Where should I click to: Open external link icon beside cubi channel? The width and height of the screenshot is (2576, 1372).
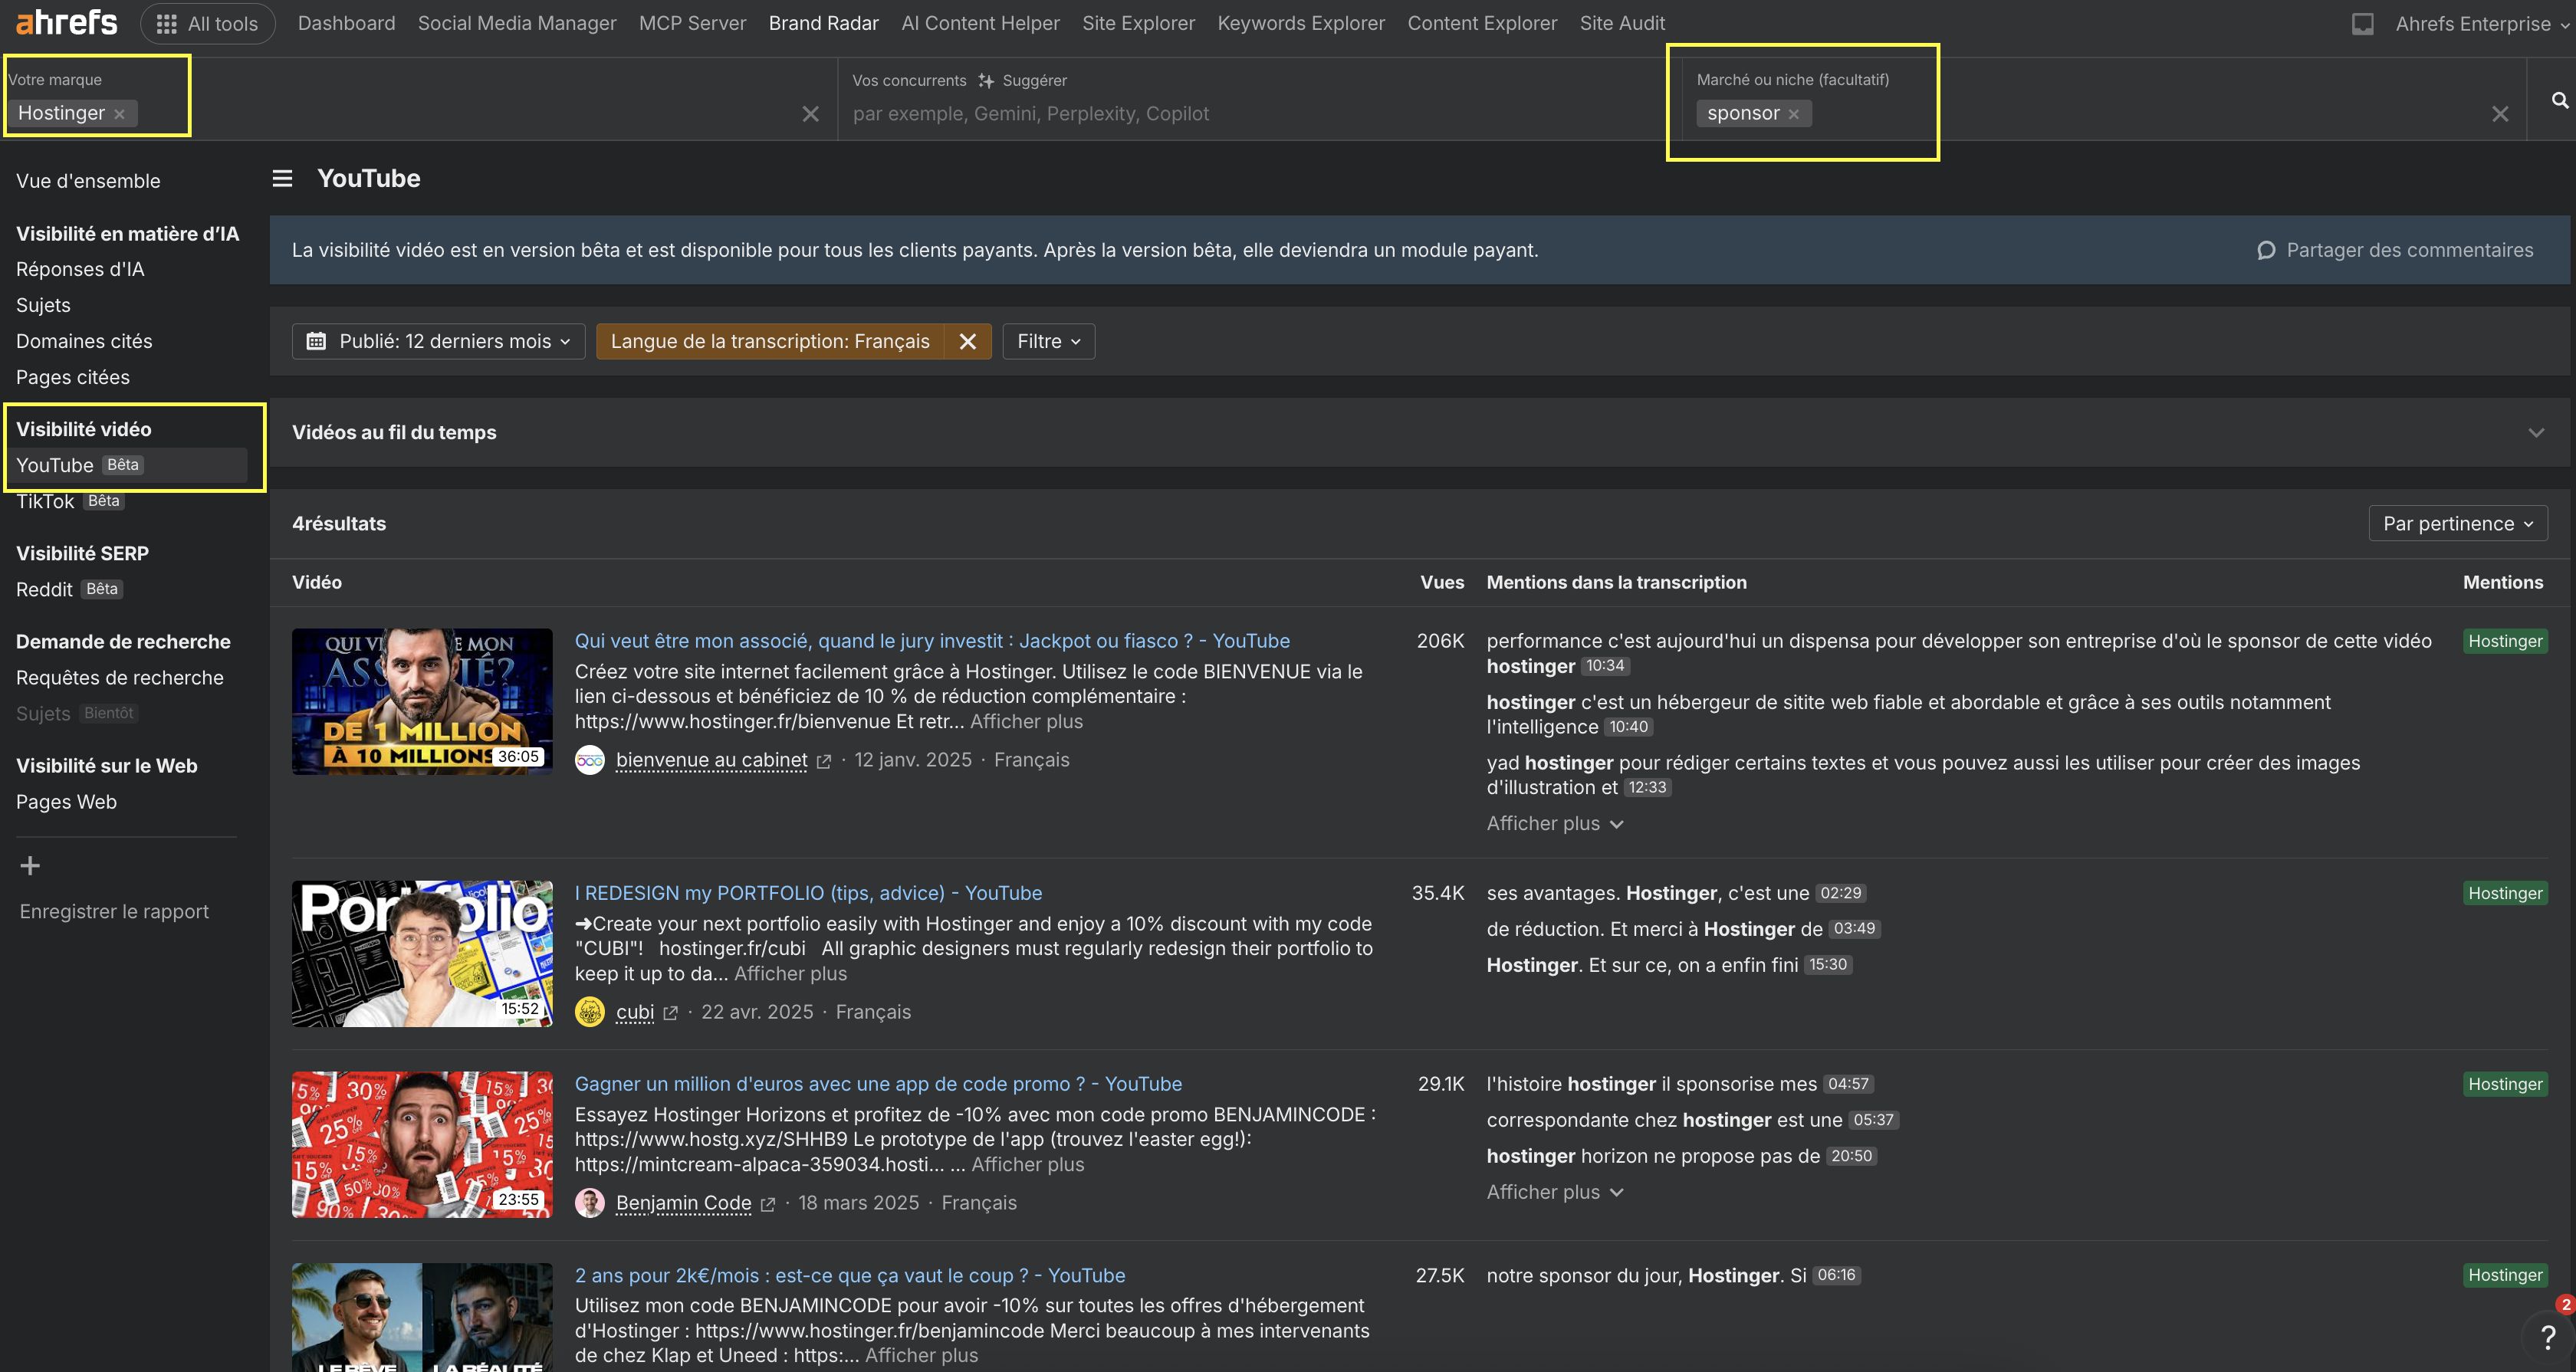tap(670, 1013)
